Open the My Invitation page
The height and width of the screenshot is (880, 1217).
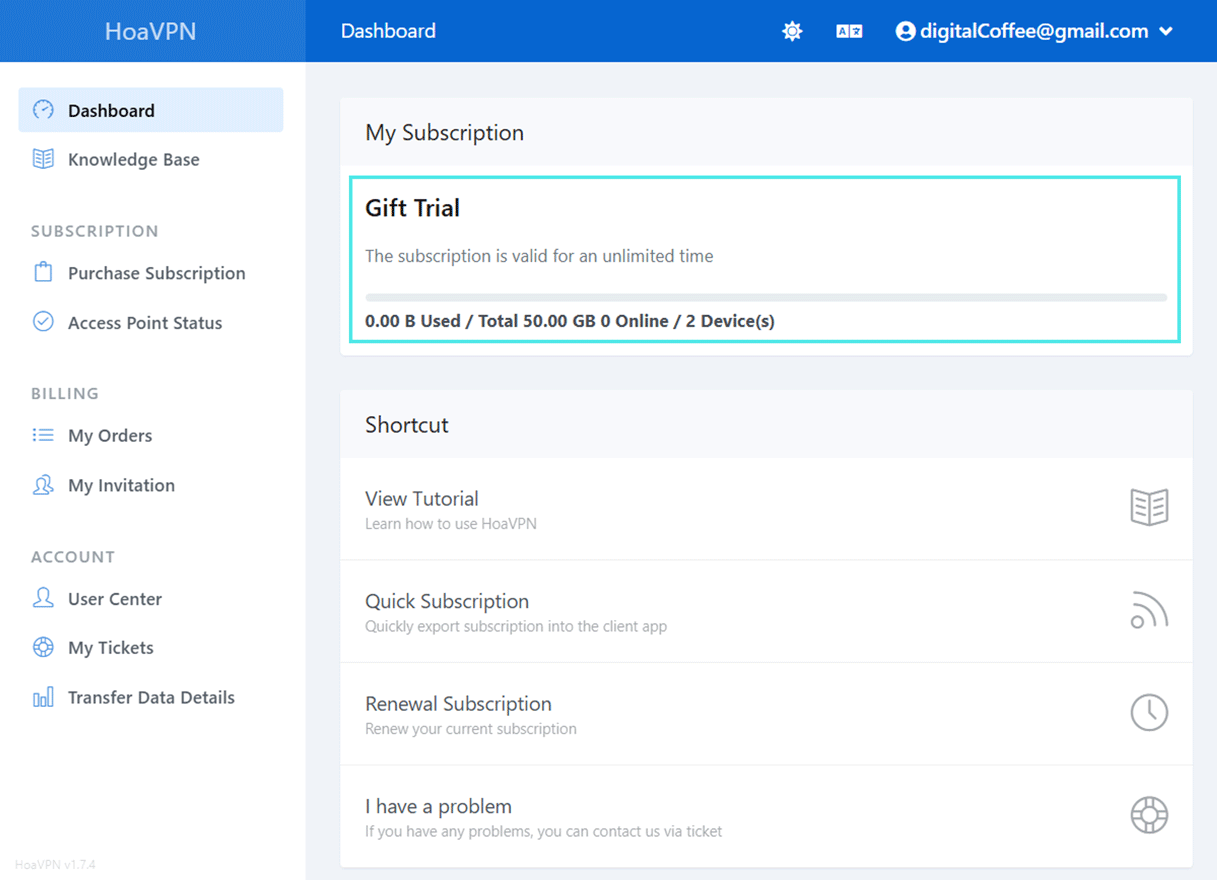coord(121,485)
